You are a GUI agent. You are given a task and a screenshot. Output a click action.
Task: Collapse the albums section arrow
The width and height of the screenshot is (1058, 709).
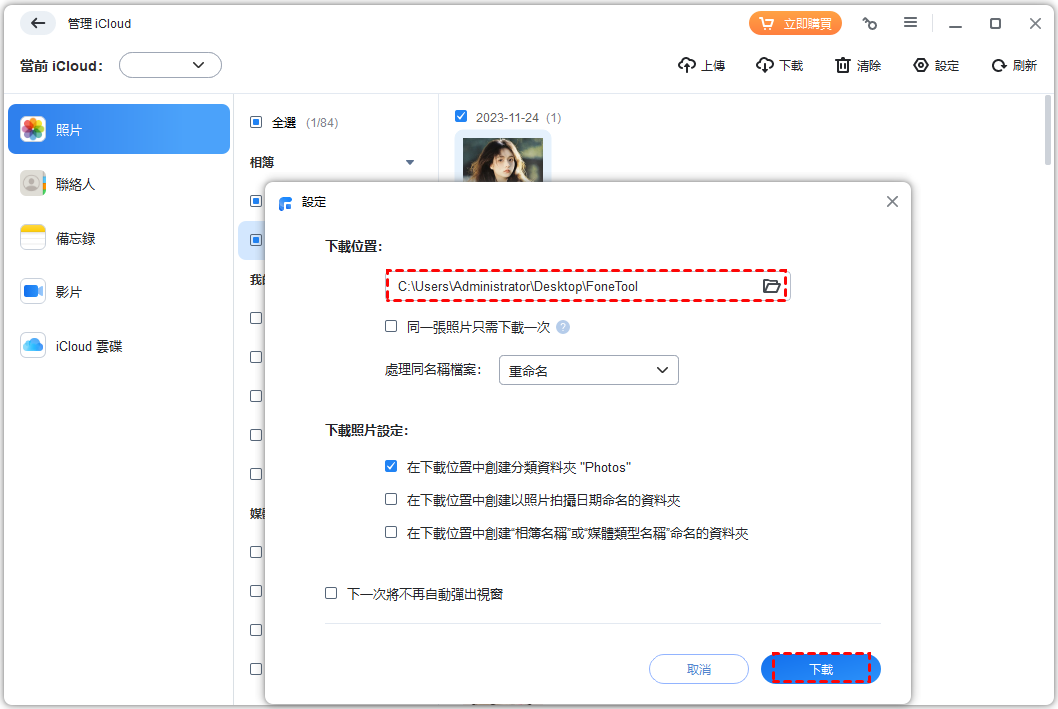tap(409, 162)
